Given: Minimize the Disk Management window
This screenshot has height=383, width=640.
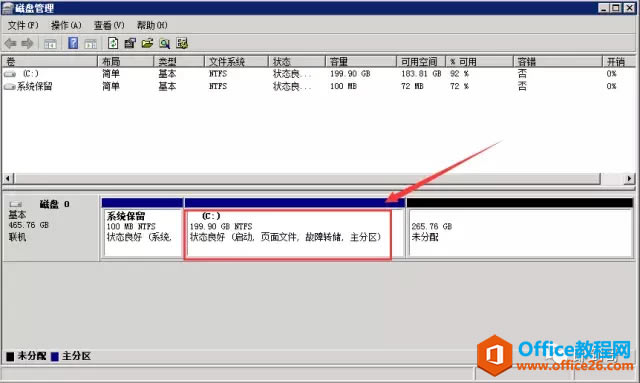Looking at the screenshot, I should (x=604, y=8).
